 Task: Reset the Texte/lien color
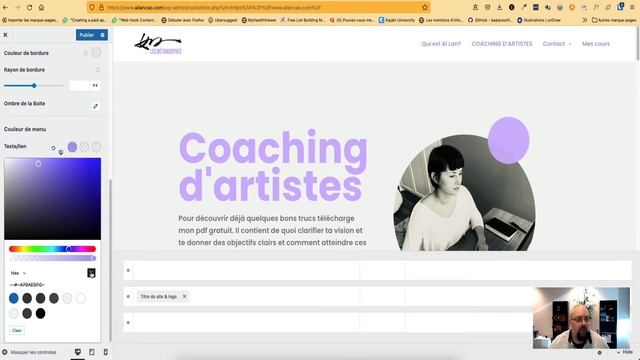[53, 148]
